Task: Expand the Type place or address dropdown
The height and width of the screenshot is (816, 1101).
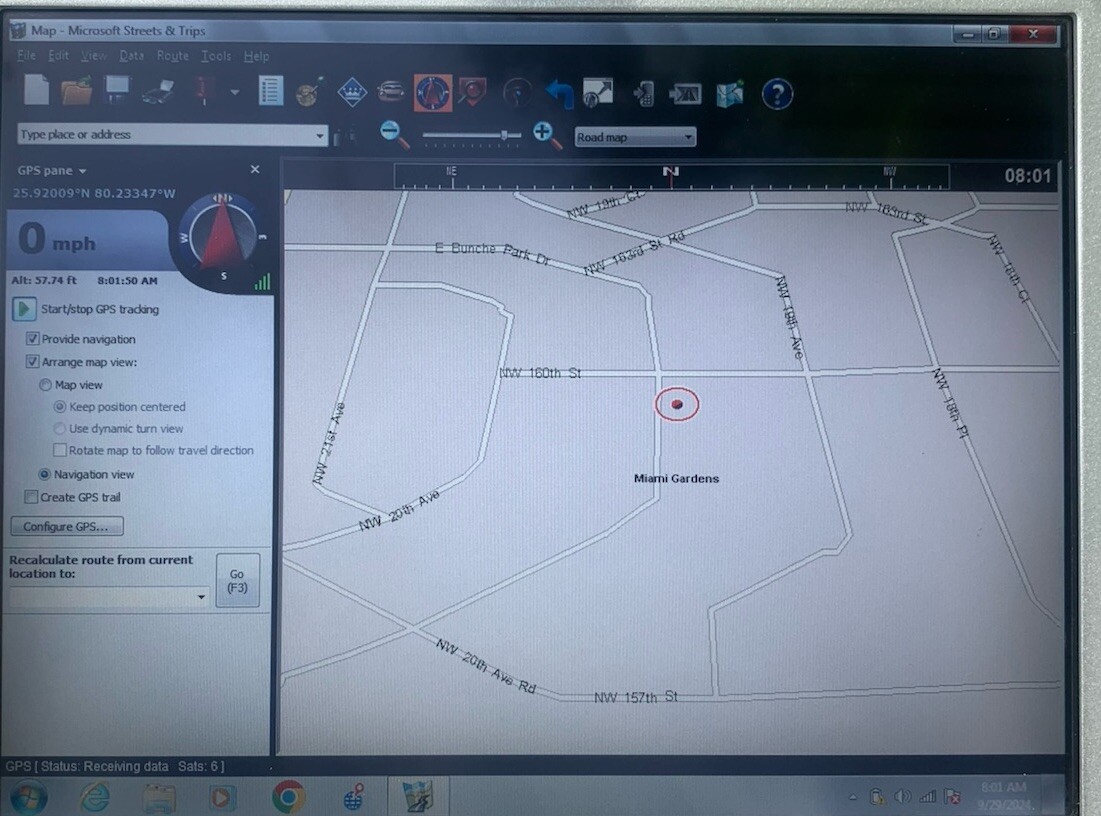Action: [x=320, y=135]
